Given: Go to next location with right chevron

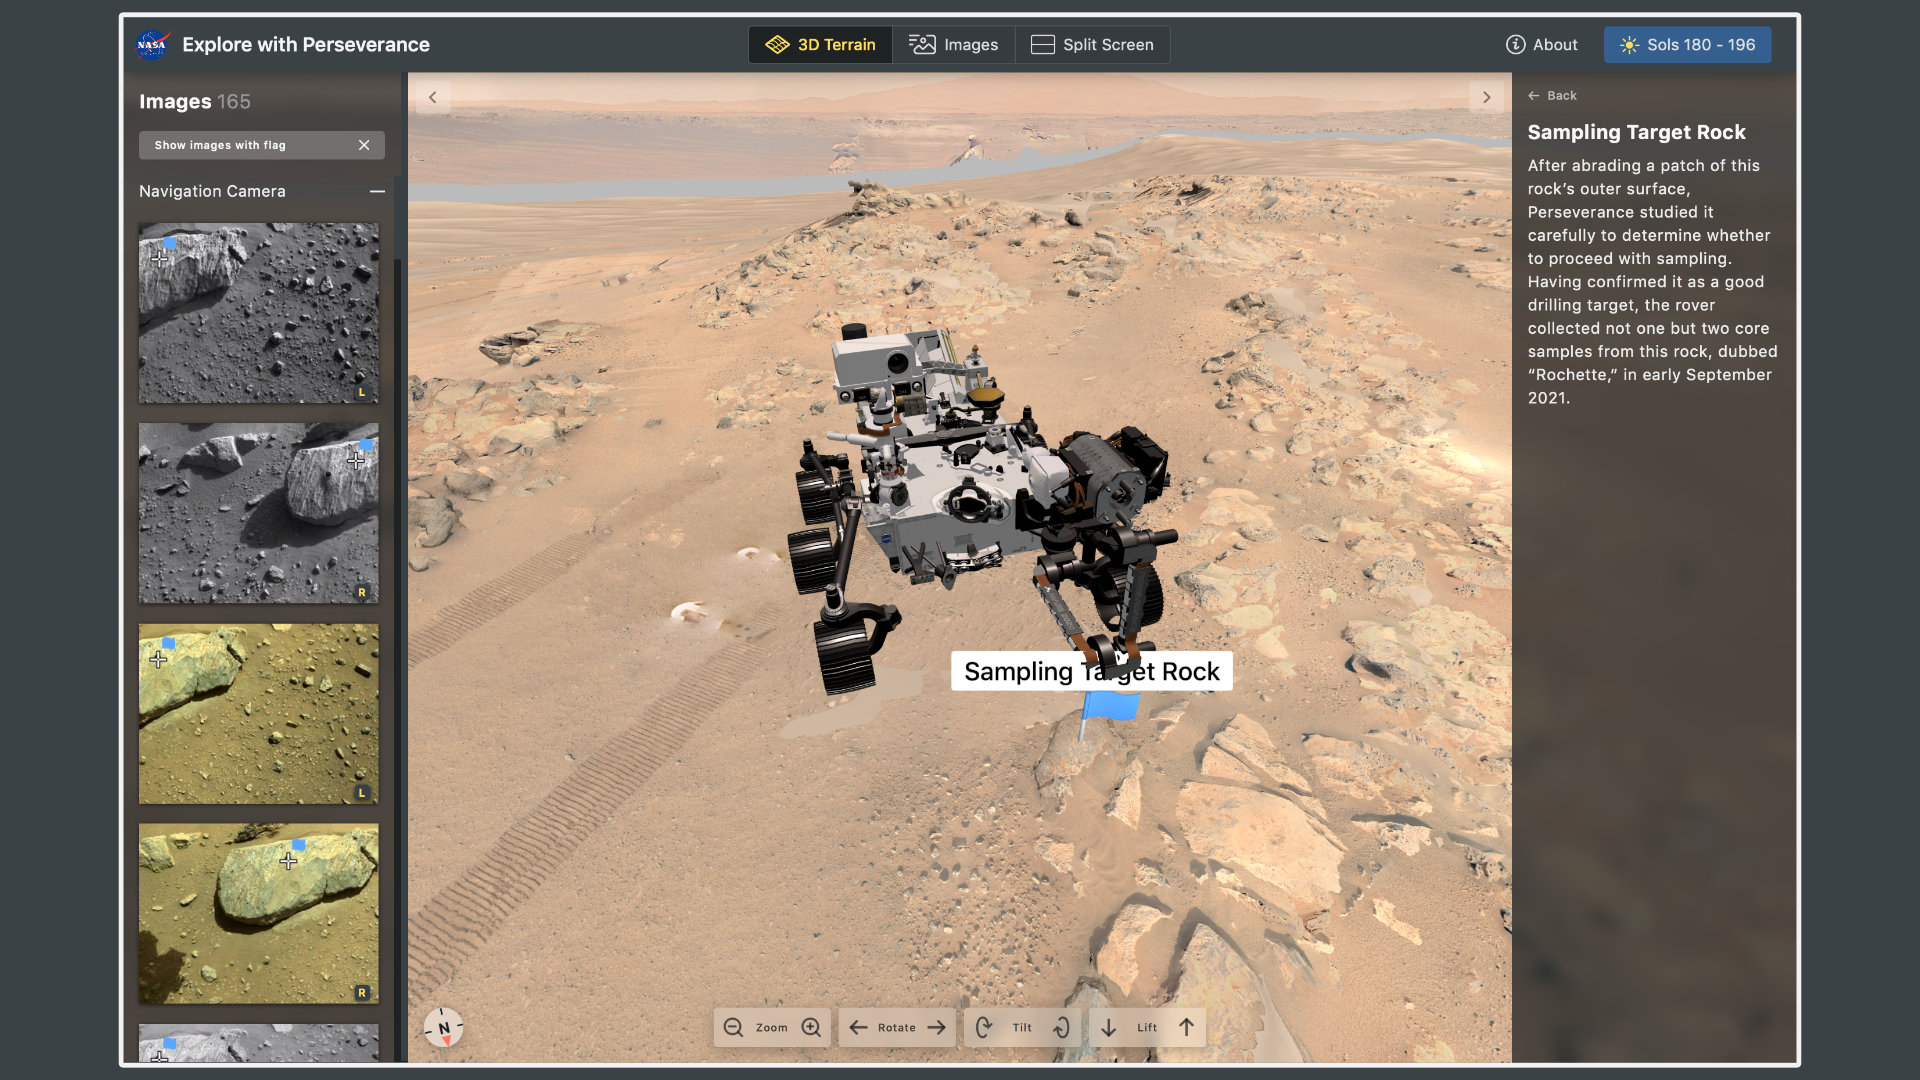Looking at the screenshot, I should [x=1486, y=97].
